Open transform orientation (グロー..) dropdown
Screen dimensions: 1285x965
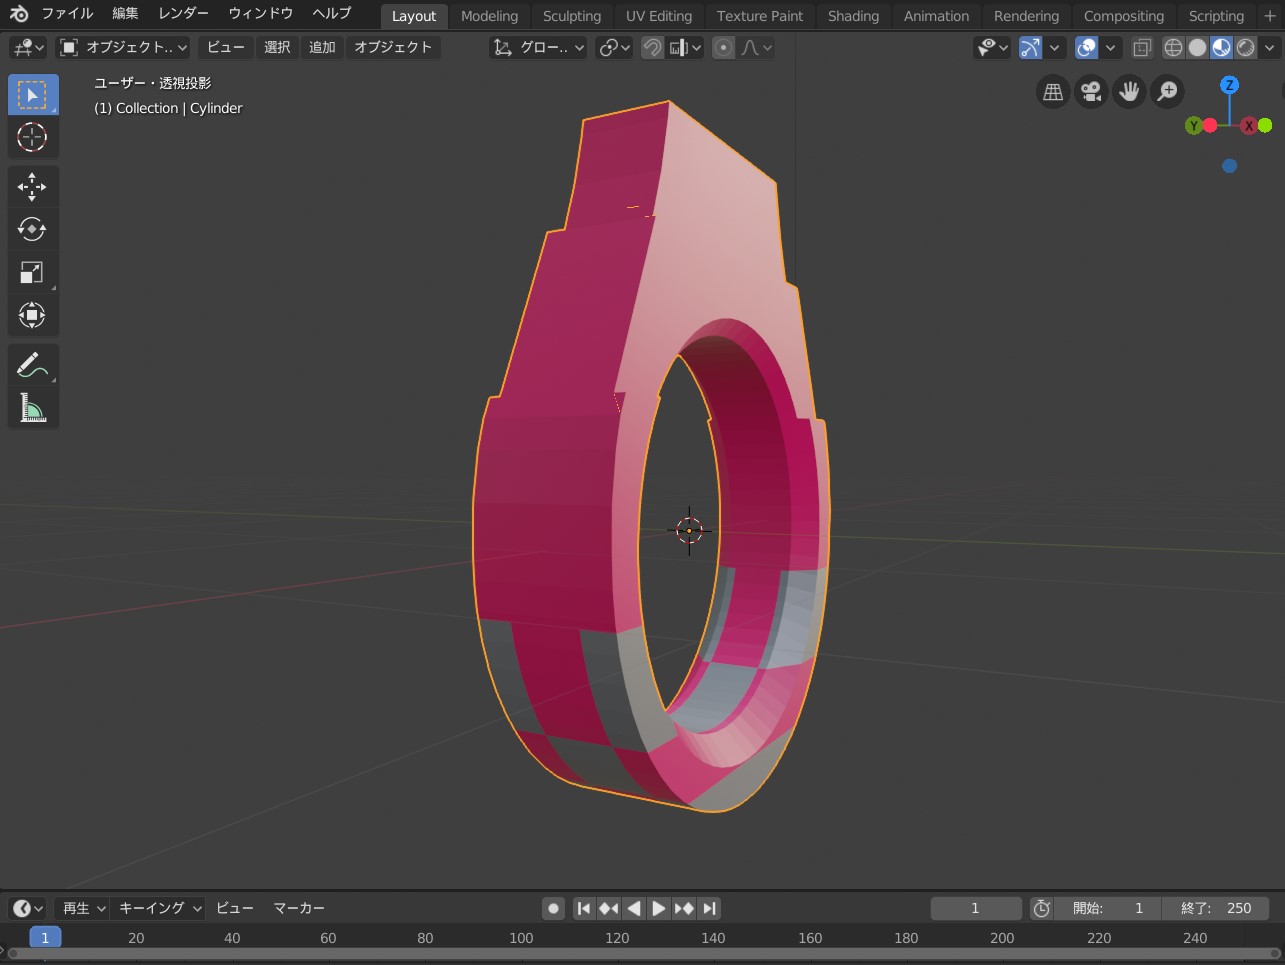pos(538,47)
